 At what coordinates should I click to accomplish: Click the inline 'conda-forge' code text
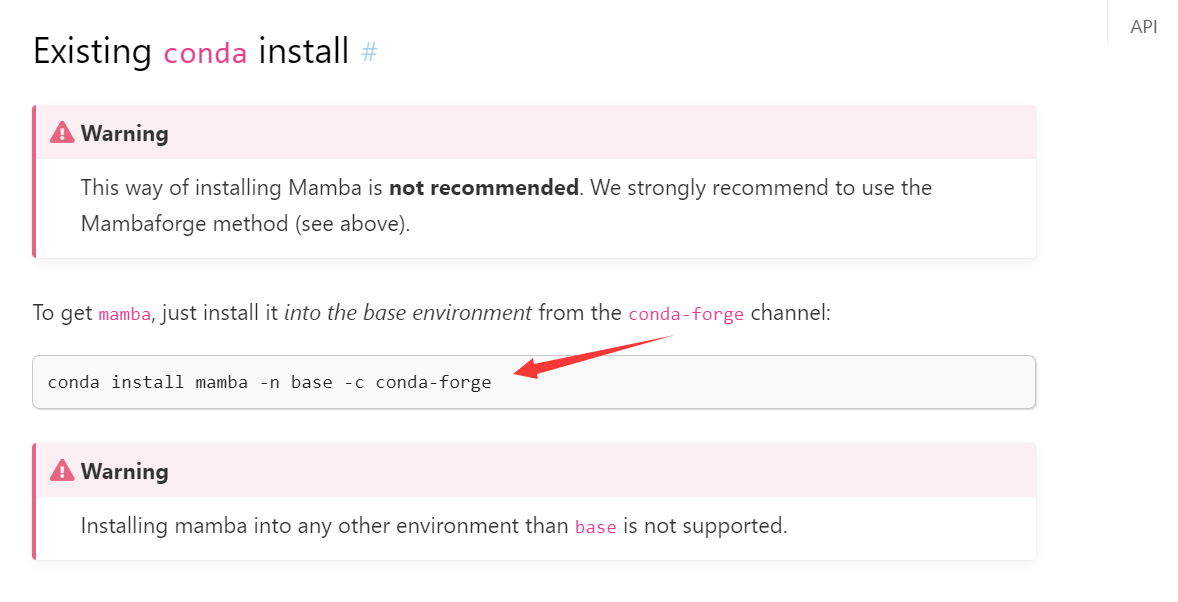pyautogui.click(x=686, y=313)
